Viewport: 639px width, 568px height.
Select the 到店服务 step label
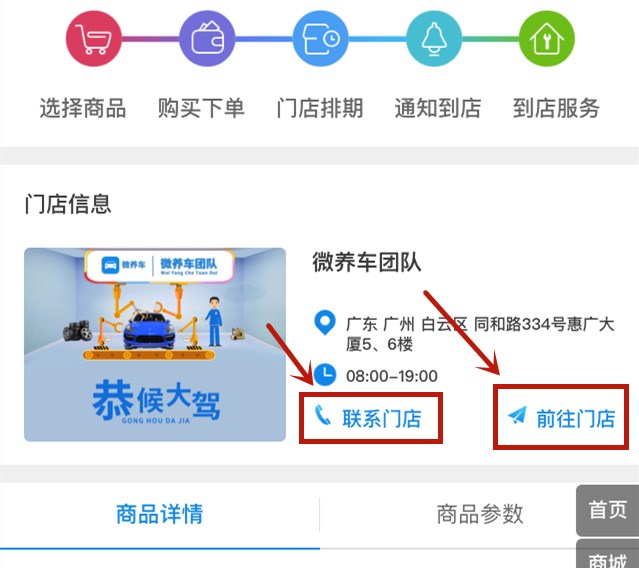[556, 108]
